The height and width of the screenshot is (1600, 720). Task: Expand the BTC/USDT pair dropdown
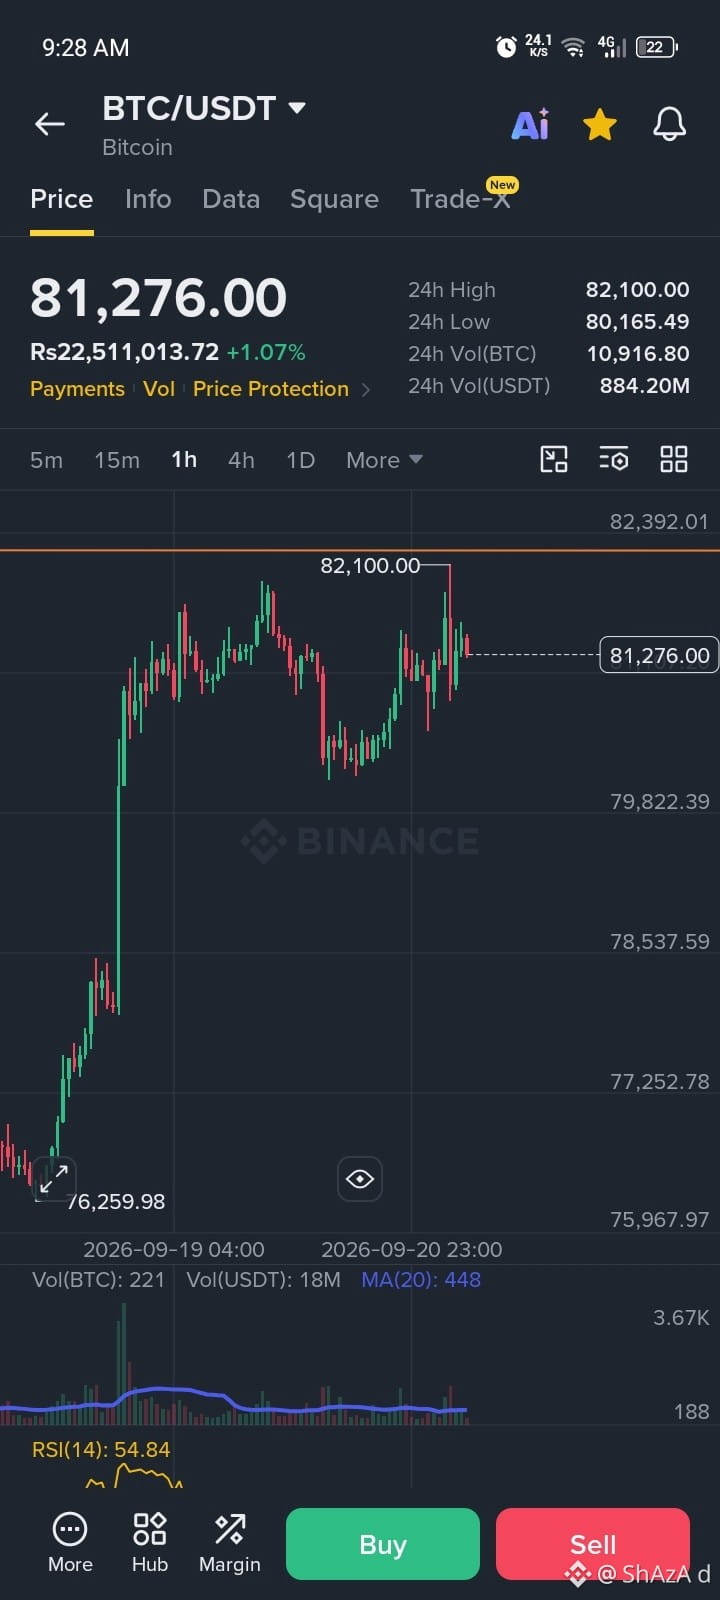tap(296, 108)
